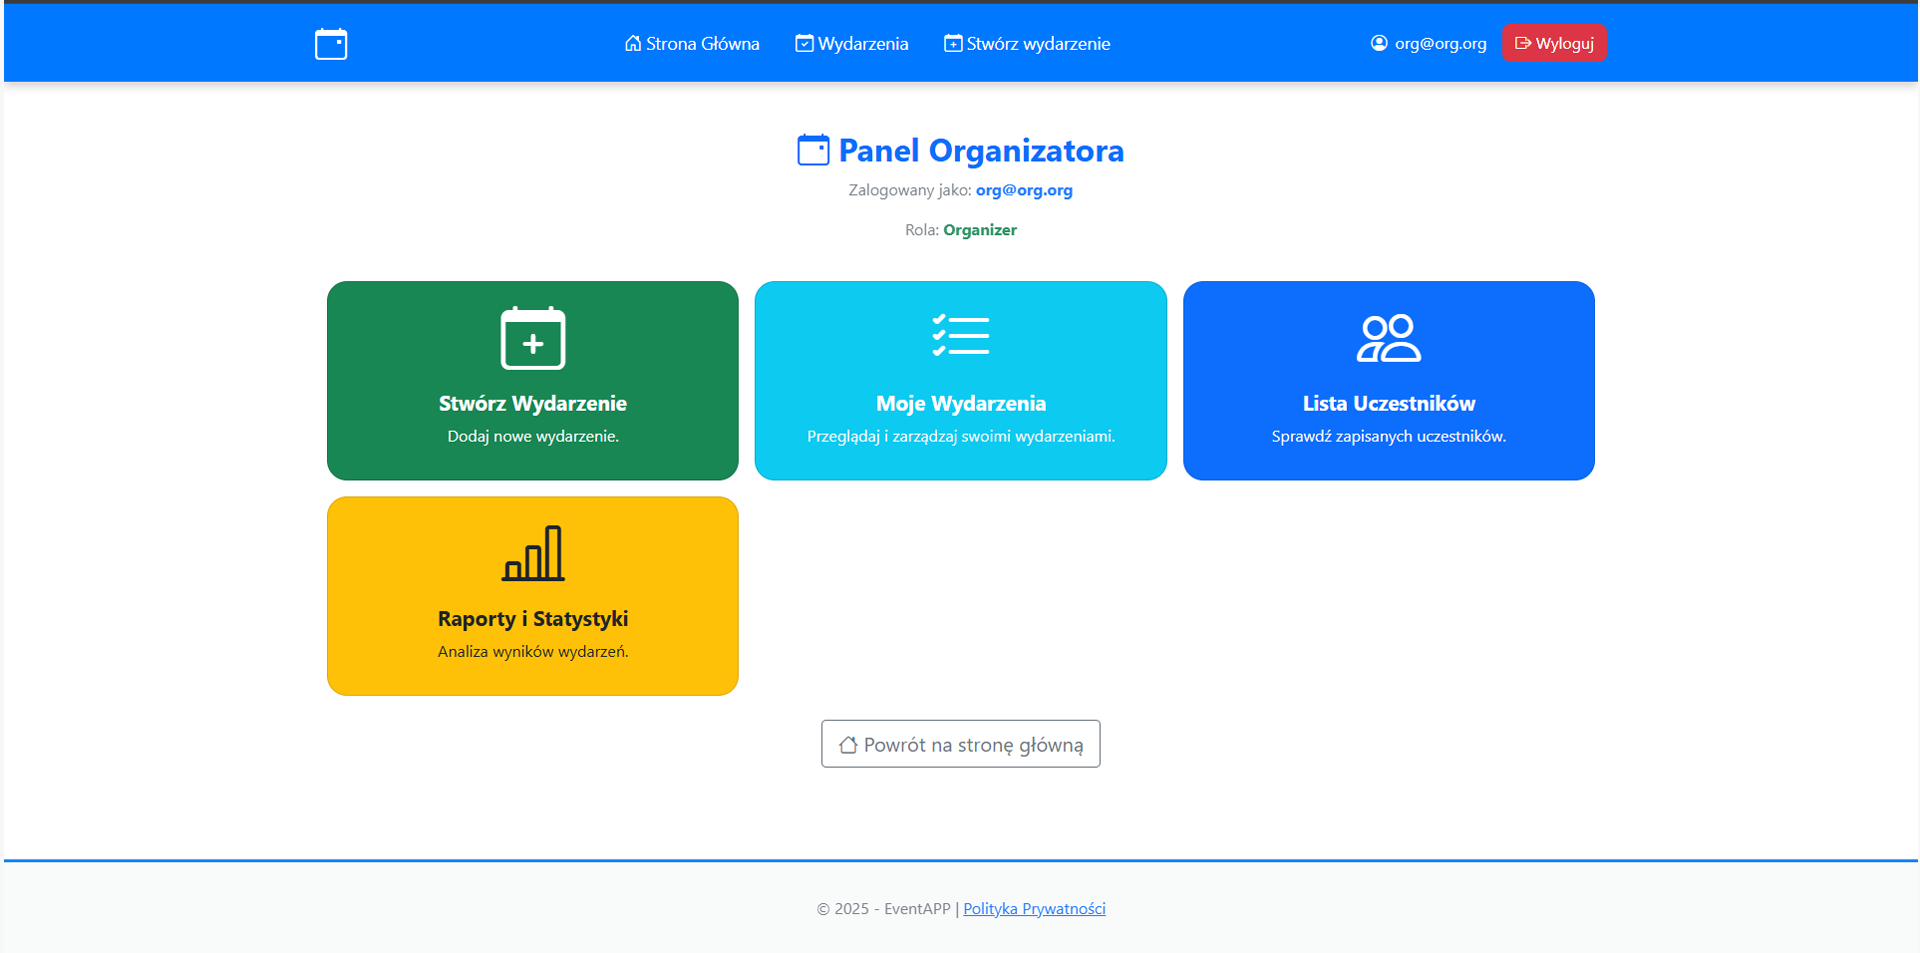Open the Lista Uczestników card title
The image size is (1920, 953).
point(1389,403)
